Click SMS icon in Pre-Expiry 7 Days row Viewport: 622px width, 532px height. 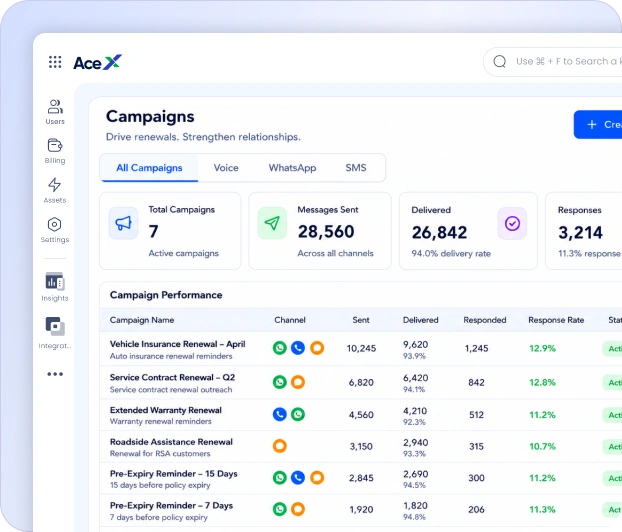tap(298, 509)
